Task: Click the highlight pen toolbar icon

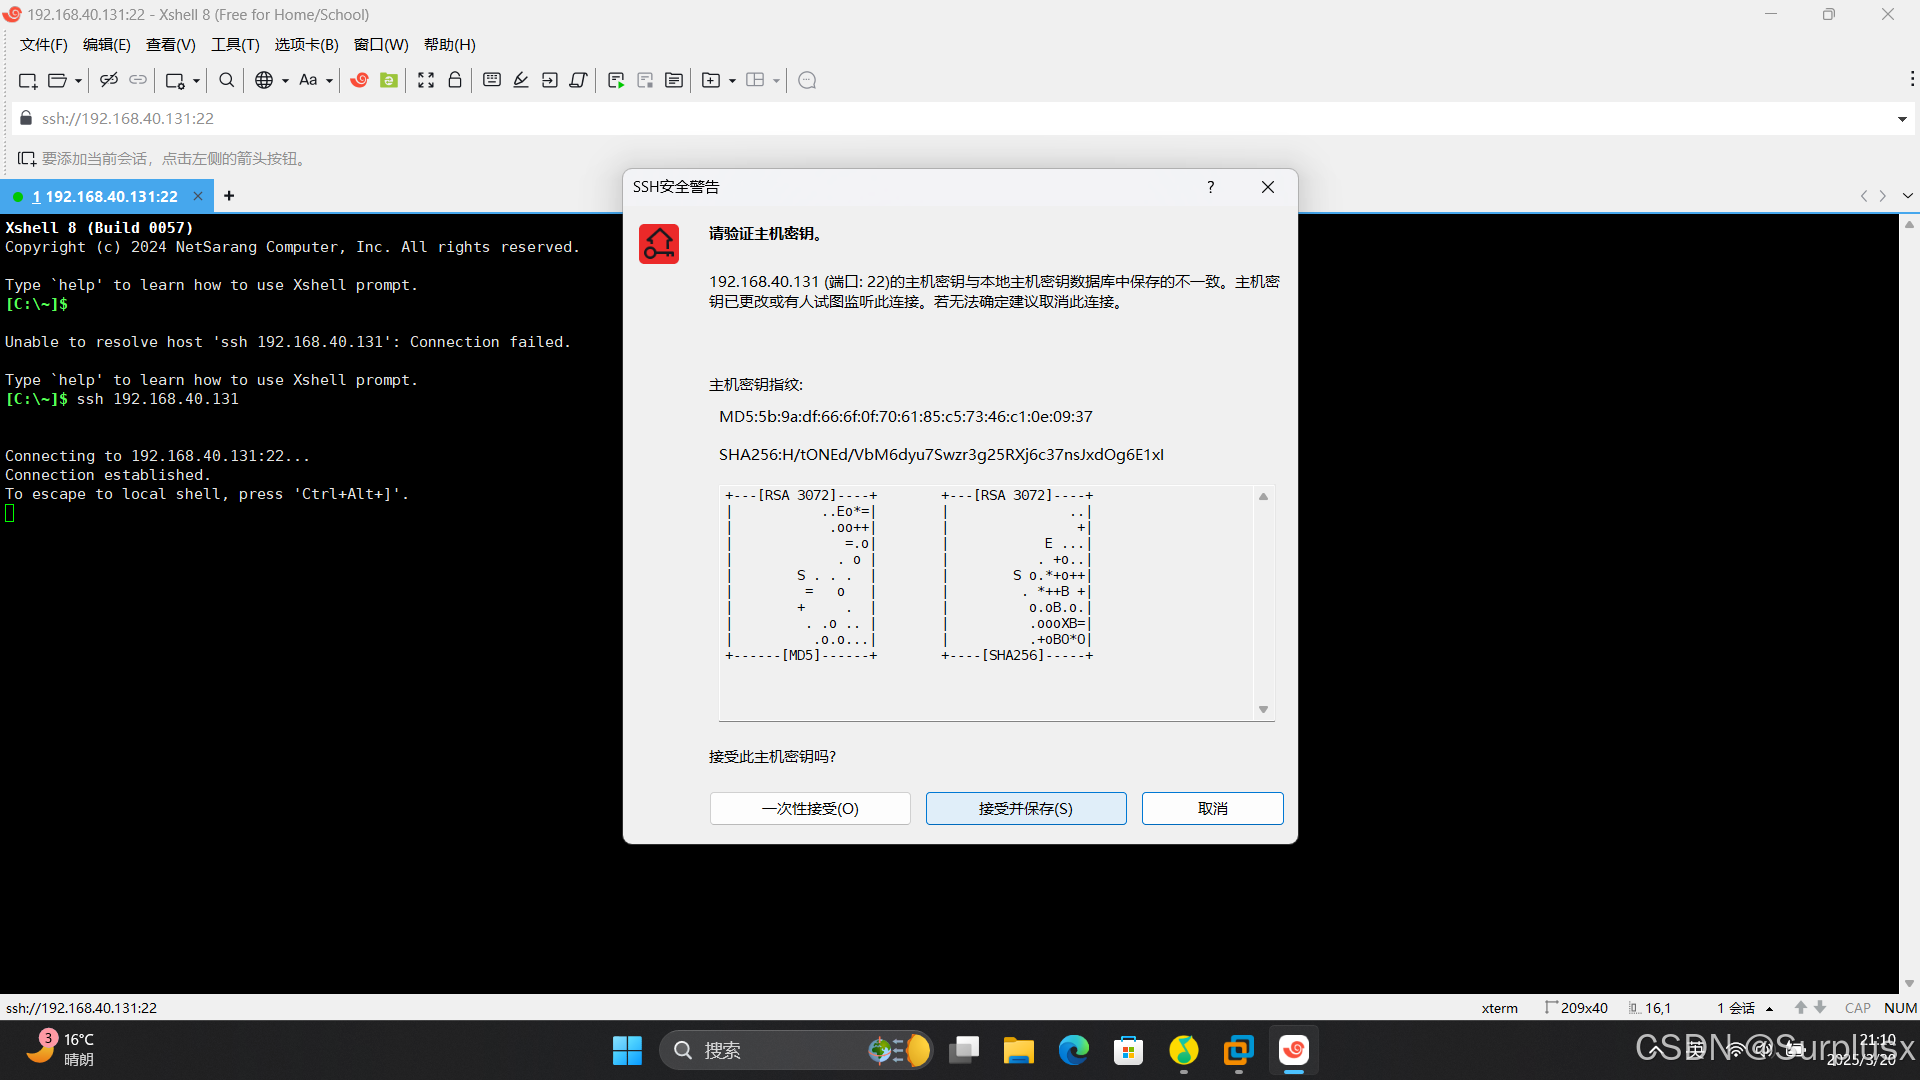Action: pyautogui.click(x=521, y=80)
